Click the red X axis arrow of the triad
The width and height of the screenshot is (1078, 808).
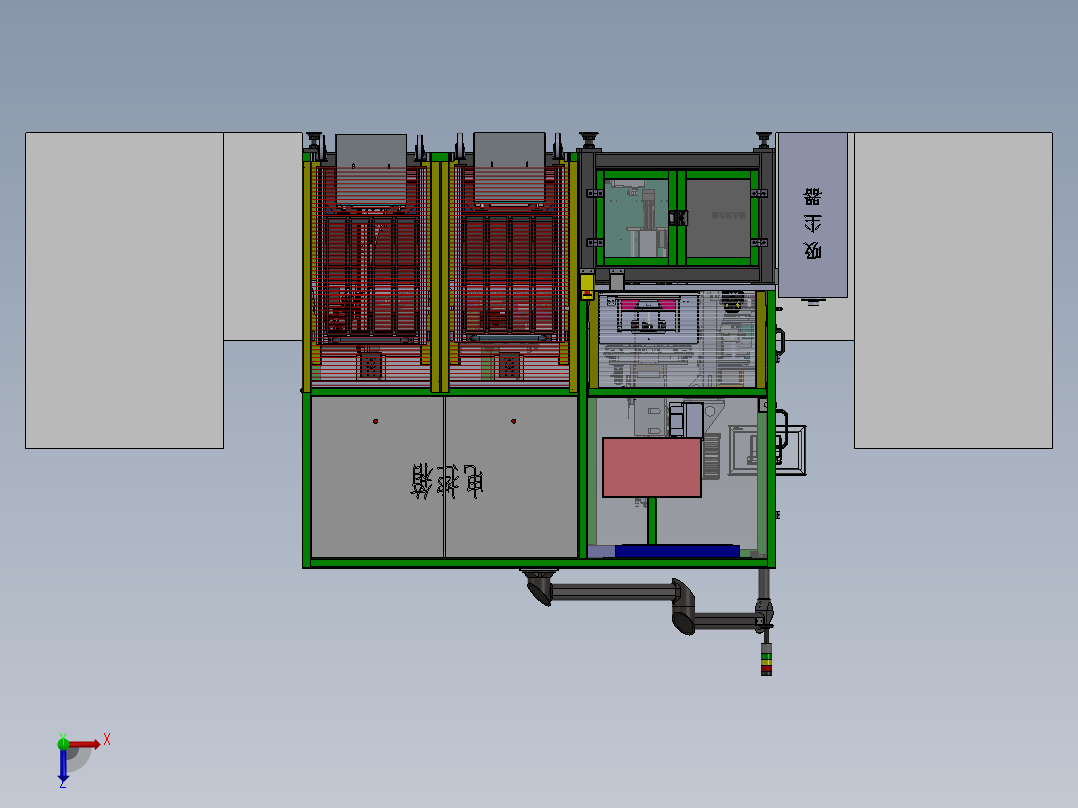(84, 744)
